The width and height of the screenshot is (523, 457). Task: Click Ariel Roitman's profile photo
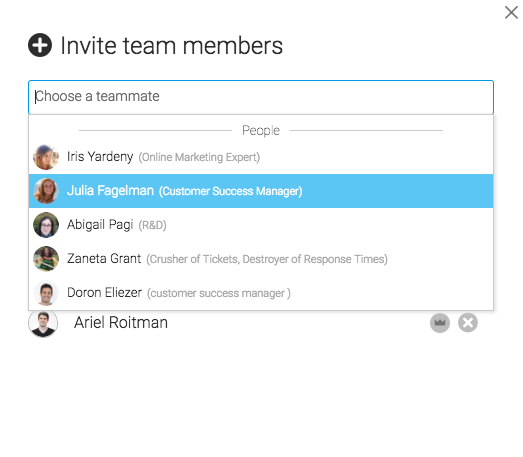pos(43,323)
